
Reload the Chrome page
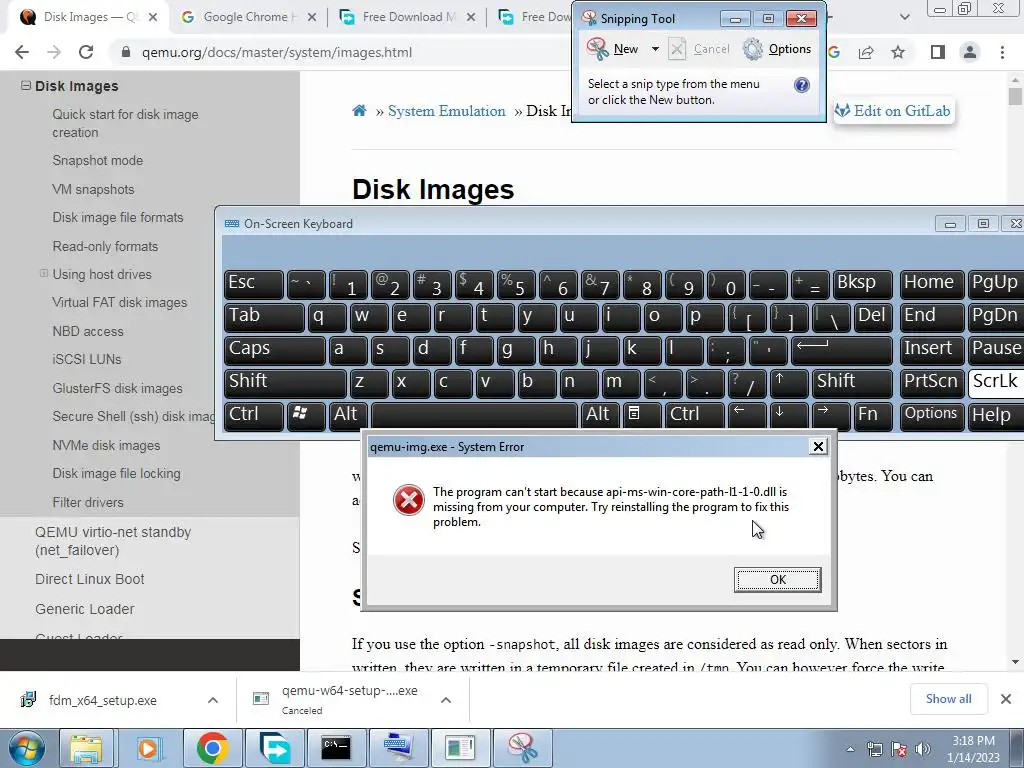pyautogui.click(x=86, y=52)
